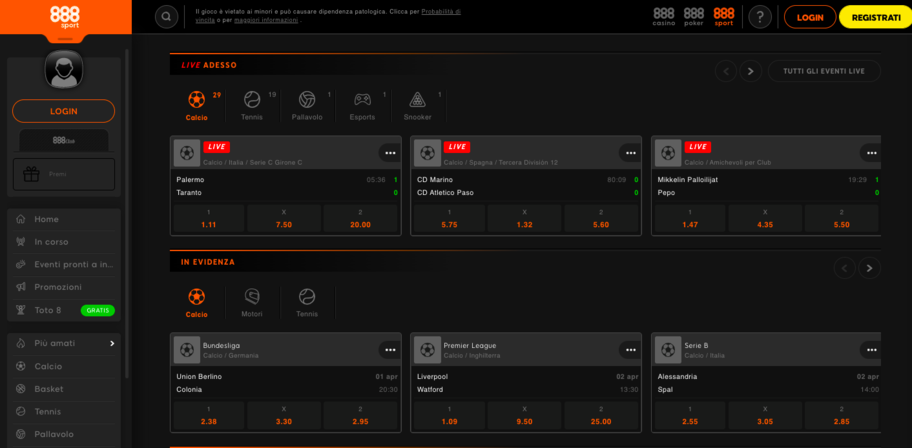Click soccer ball icon on Premier League card
Image resolution: width=912 pixels, height=448 pixels.
[x=428, y=350]
